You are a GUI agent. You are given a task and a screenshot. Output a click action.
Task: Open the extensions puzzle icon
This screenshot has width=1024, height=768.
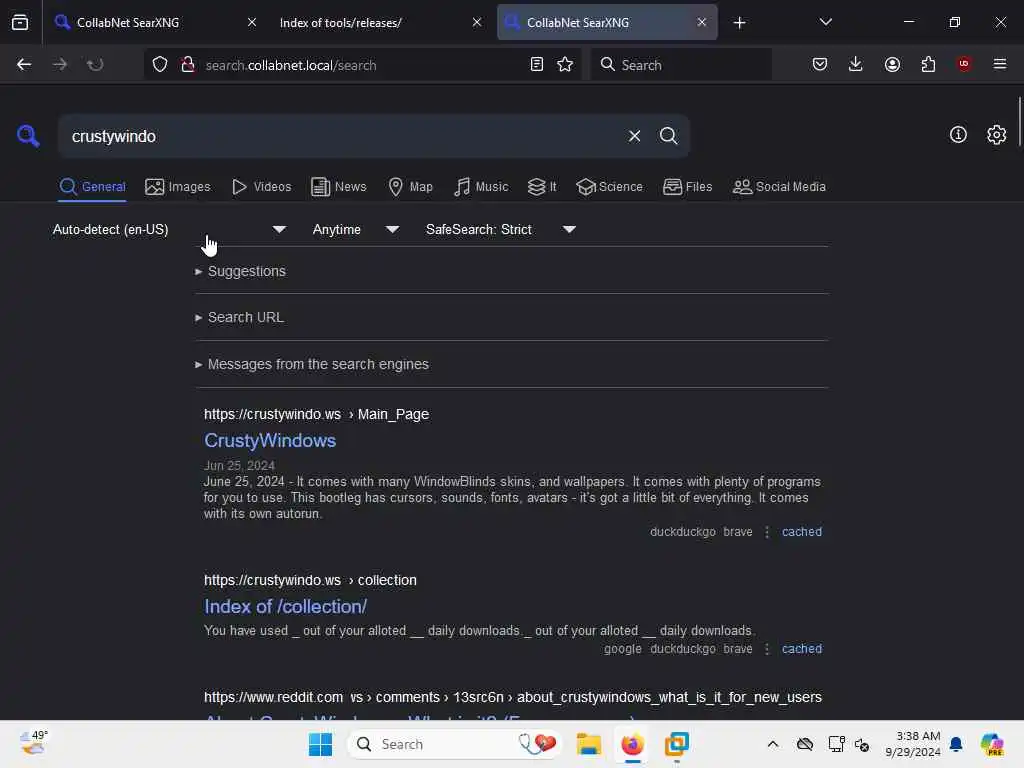(x=928, y=65)
